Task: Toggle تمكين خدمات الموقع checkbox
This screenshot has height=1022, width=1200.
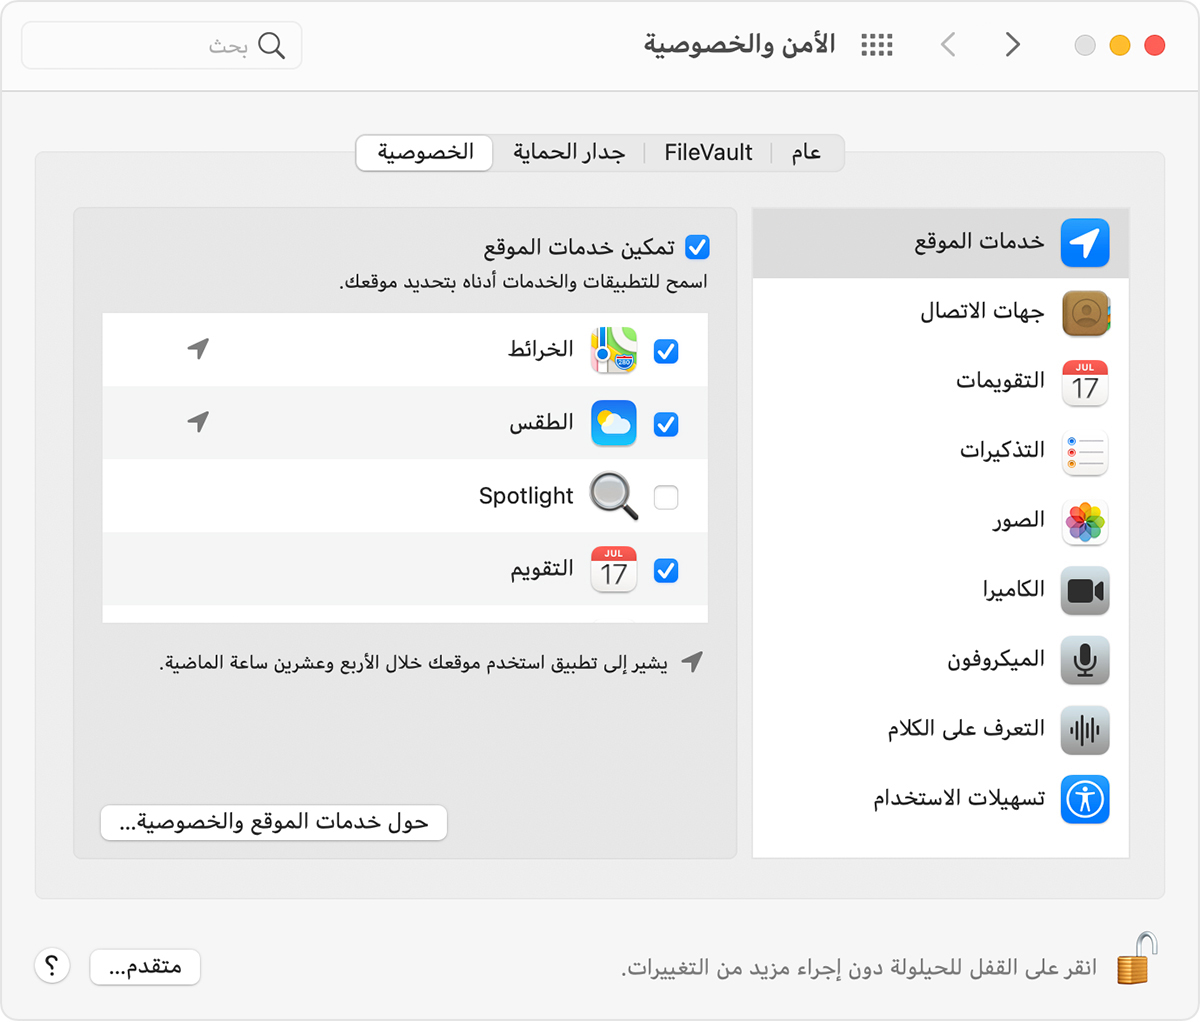Action: coord(697,246)
